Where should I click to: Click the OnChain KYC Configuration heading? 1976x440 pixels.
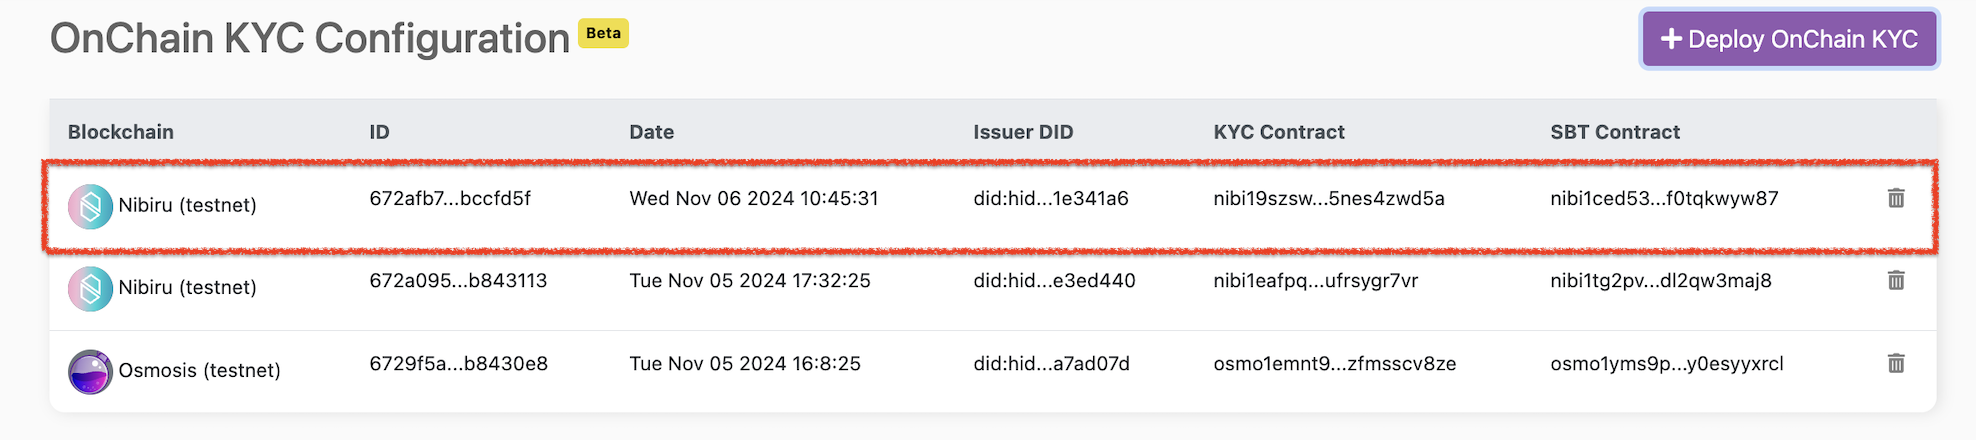tap(309, 39)
